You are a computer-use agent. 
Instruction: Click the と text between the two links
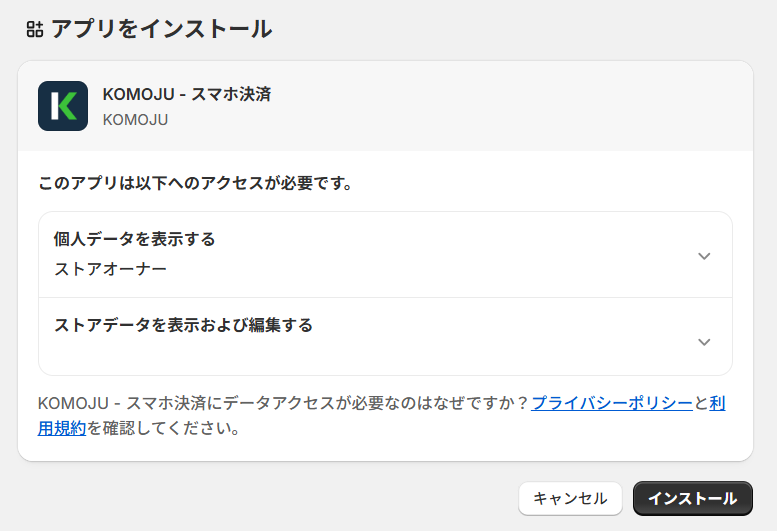coord(701,403)
